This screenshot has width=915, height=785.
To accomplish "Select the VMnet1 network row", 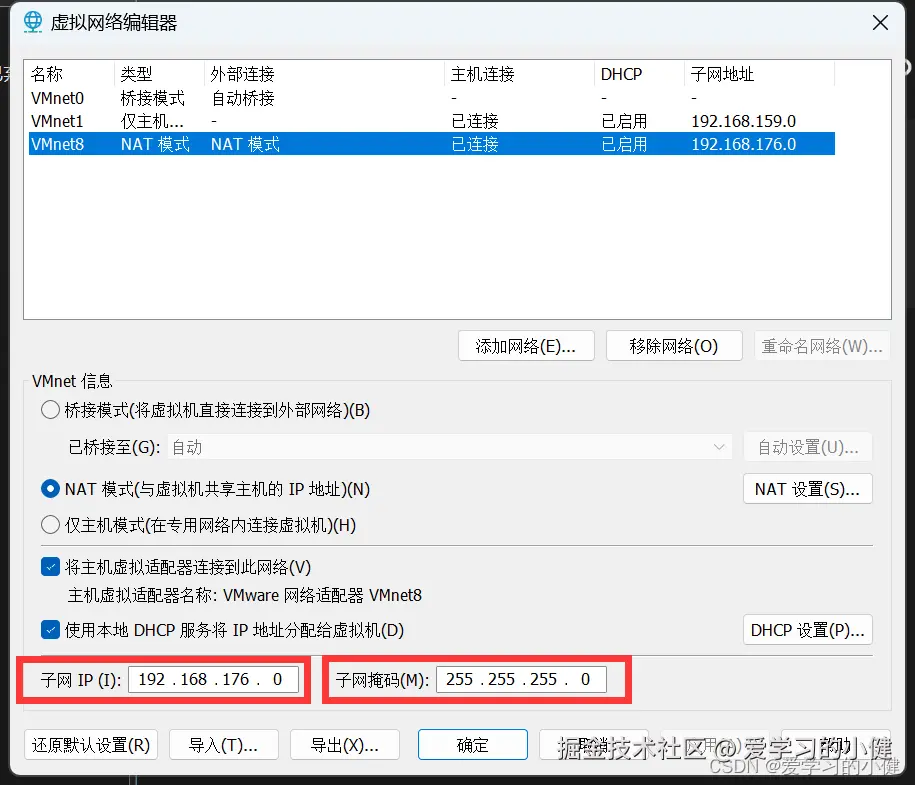I will [432, 121].
